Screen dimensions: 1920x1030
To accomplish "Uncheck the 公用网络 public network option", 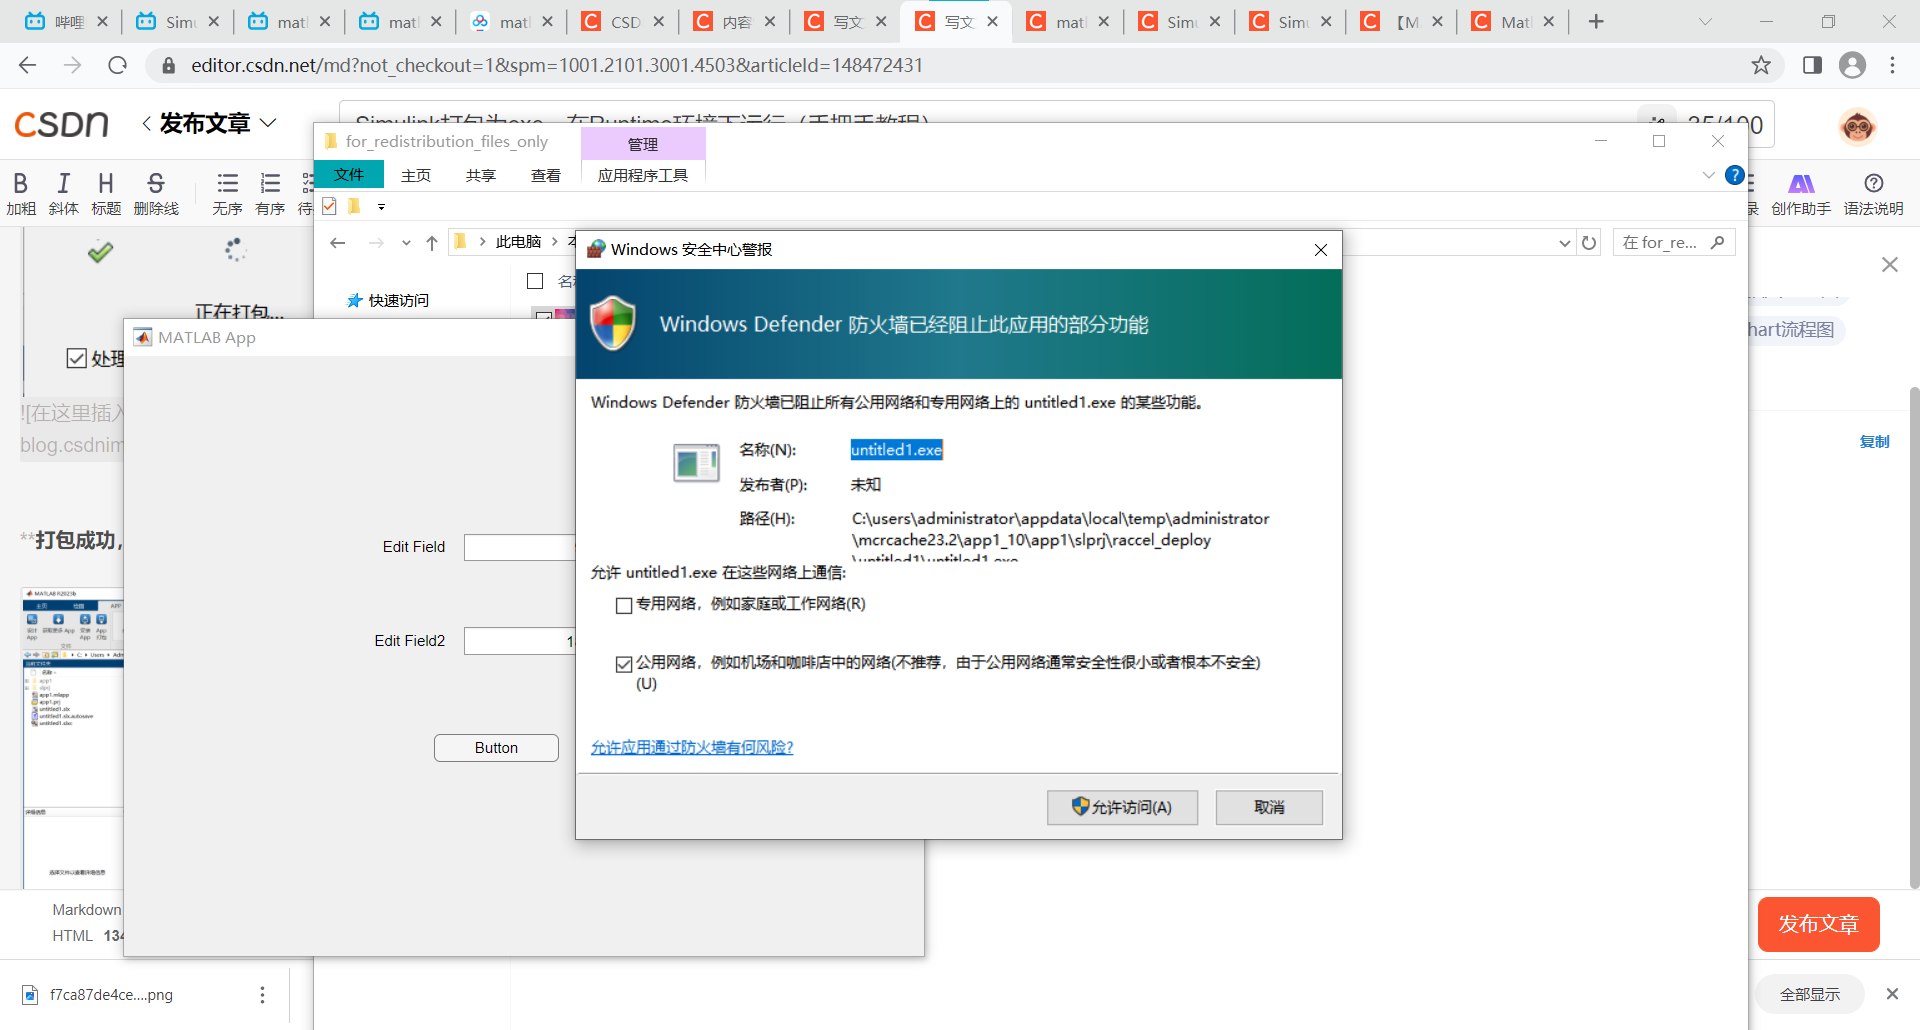I will (x=624, y=664).
